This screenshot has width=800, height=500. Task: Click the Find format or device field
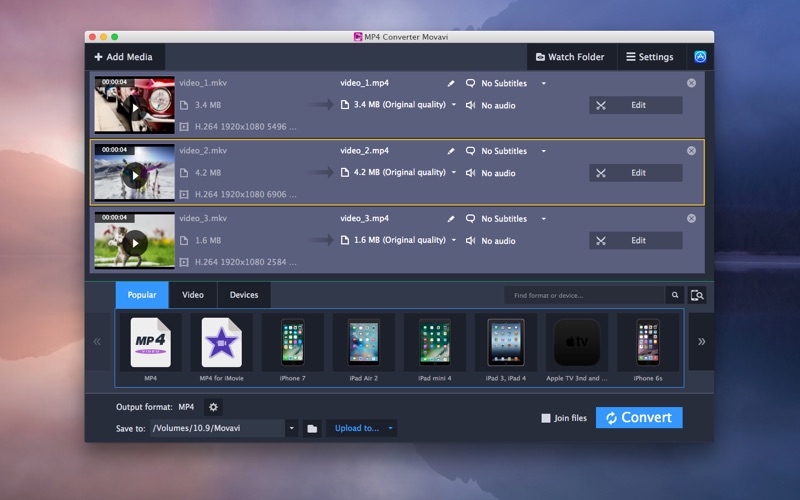tap(584, 295)
